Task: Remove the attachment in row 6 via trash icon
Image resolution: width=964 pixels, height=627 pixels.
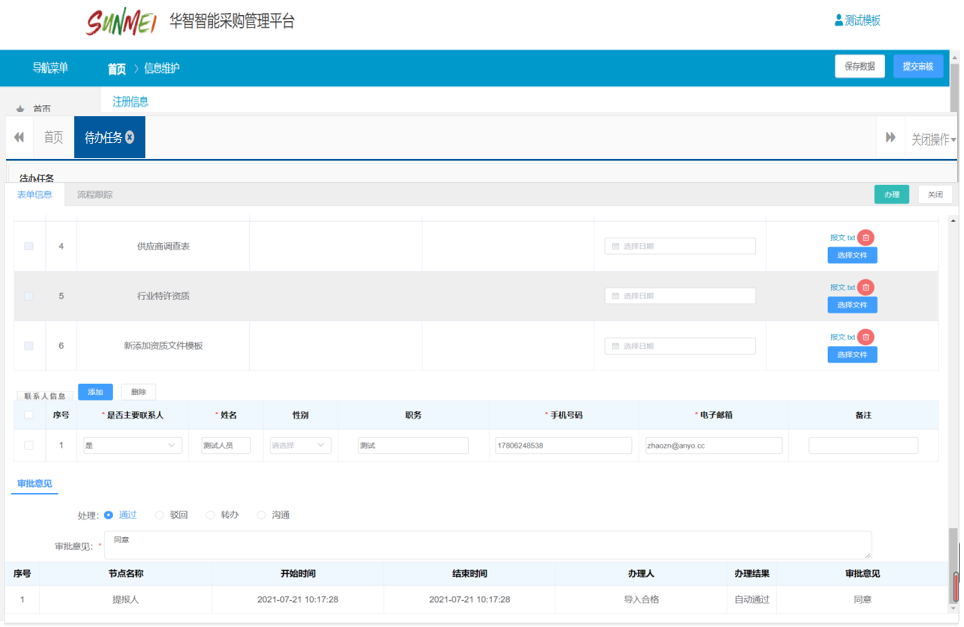Action: tap(866, 337)
